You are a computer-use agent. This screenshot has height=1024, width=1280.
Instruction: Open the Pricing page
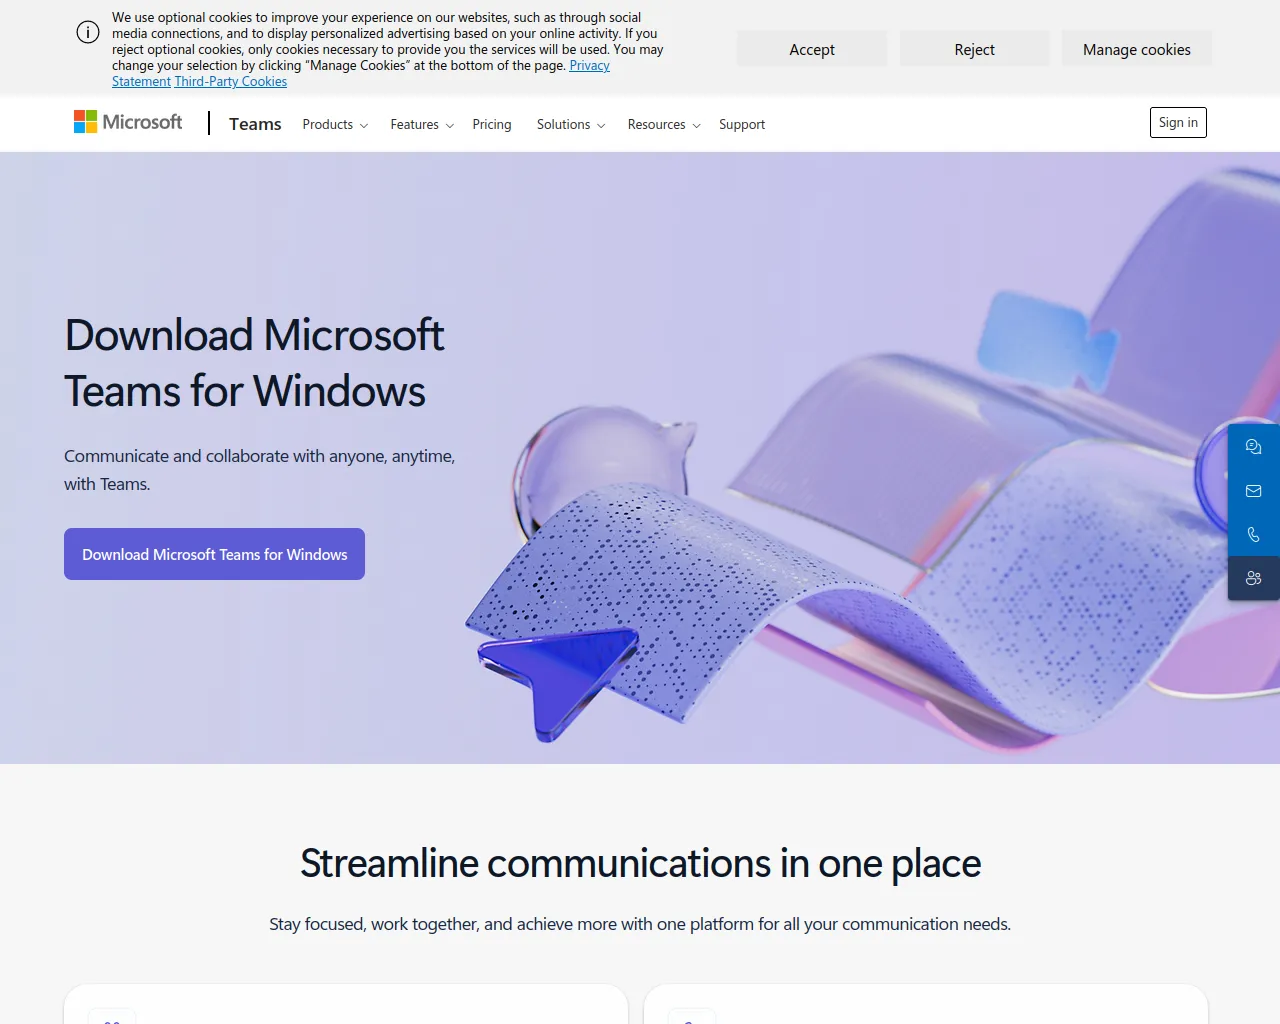492,124
